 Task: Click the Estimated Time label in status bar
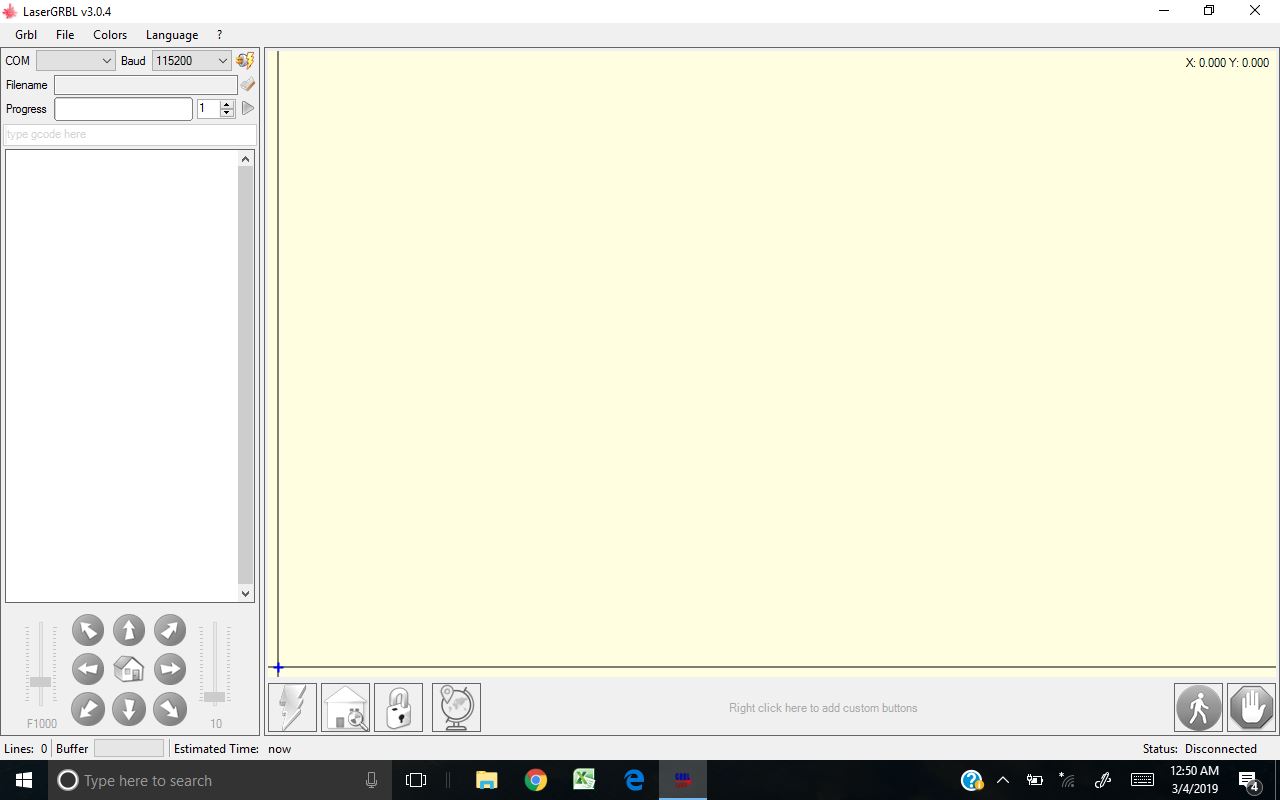(217, 749)
